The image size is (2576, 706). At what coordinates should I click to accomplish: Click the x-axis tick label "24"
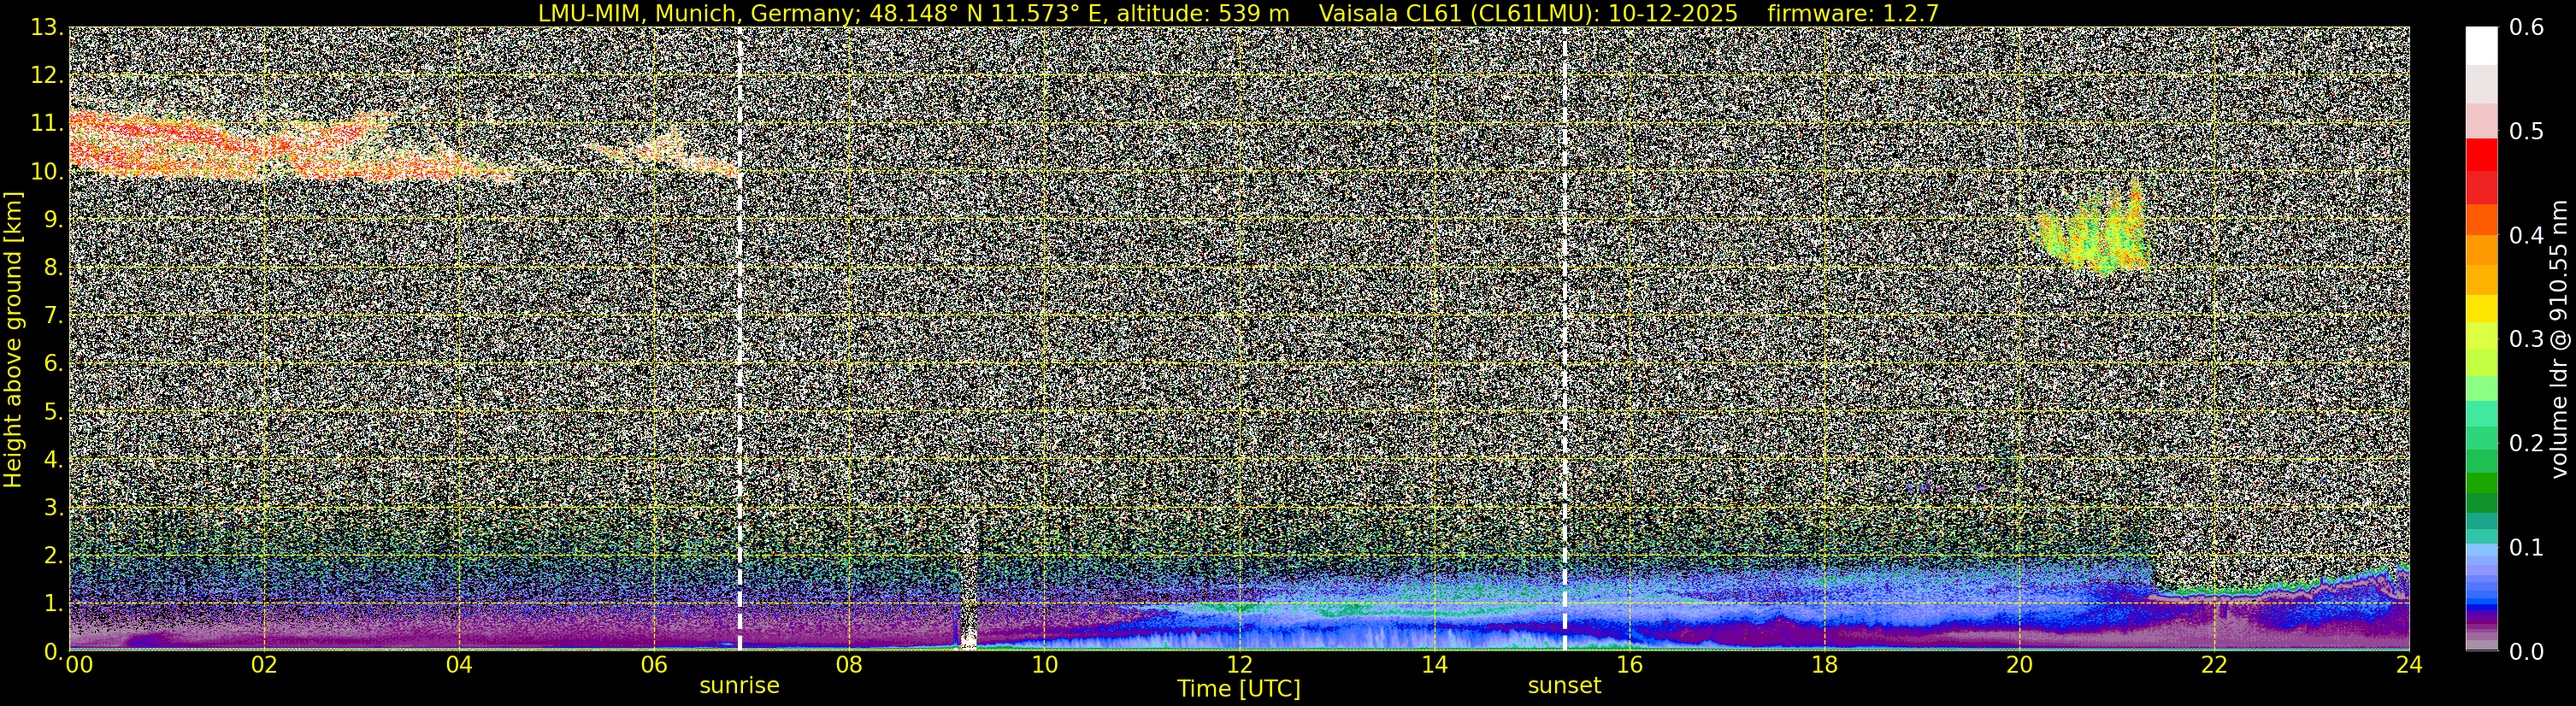[2409, 665]
